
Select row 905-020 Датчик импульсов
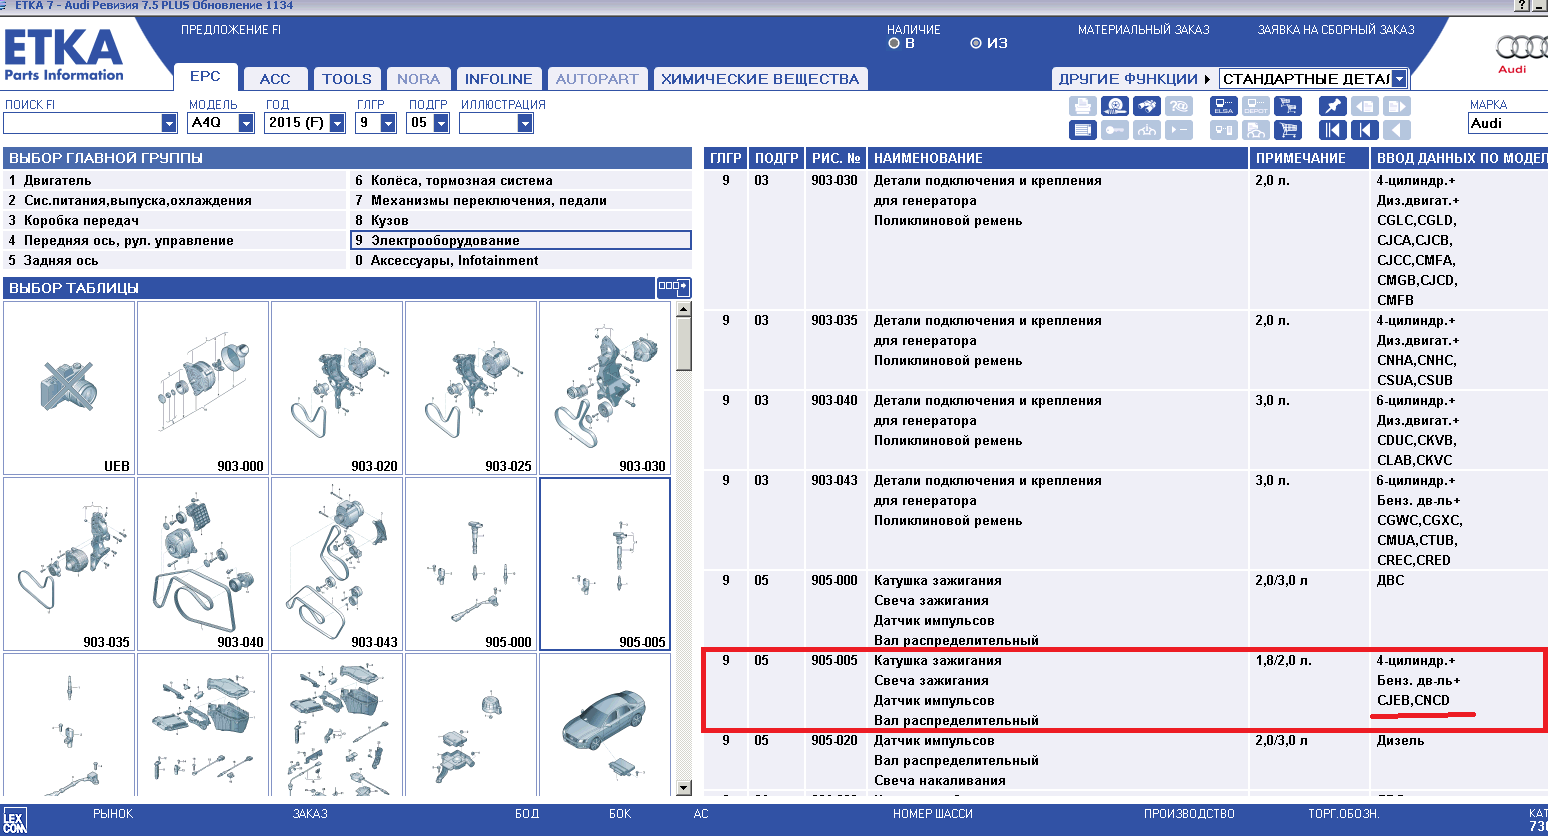[x=1125, y=761]
